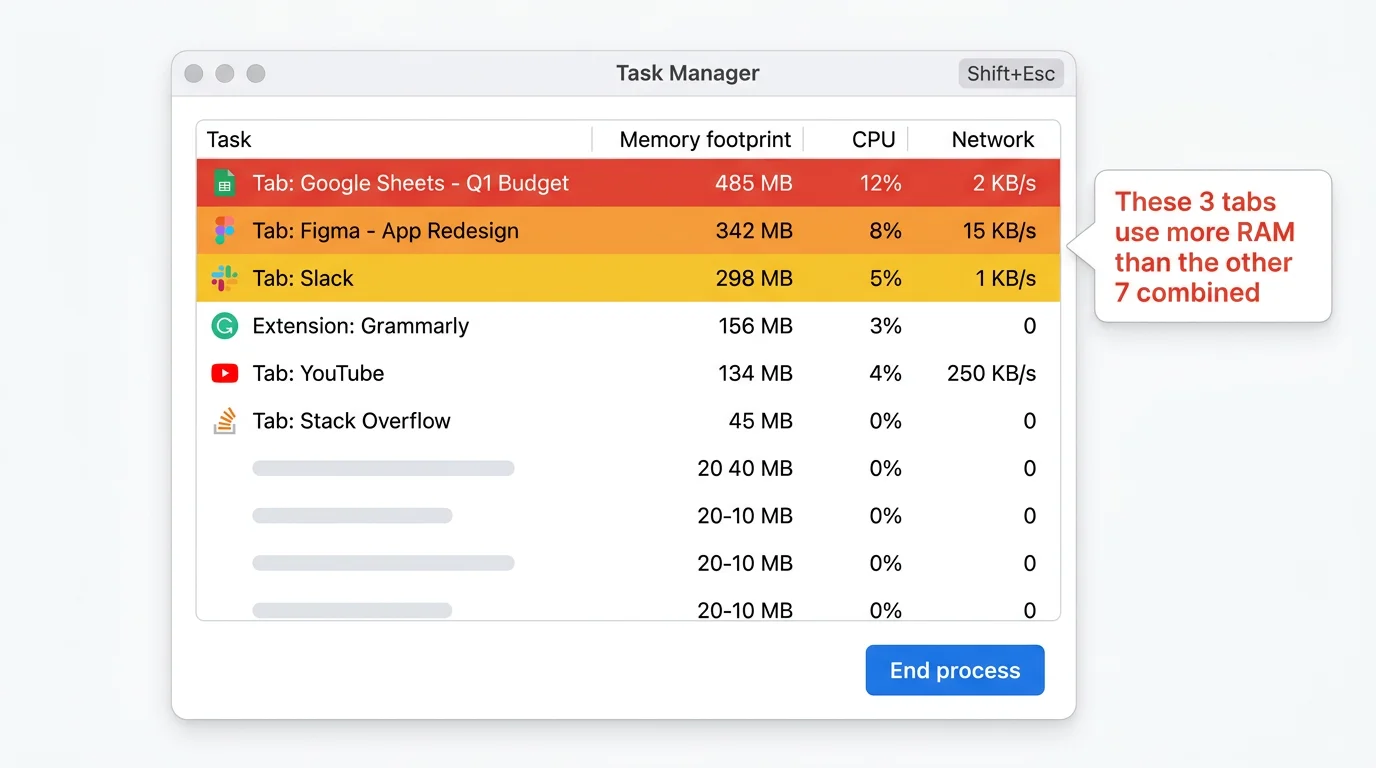
Task: Select the Google Sheets - Q1 Budget row
Action: tap(500, 183)
